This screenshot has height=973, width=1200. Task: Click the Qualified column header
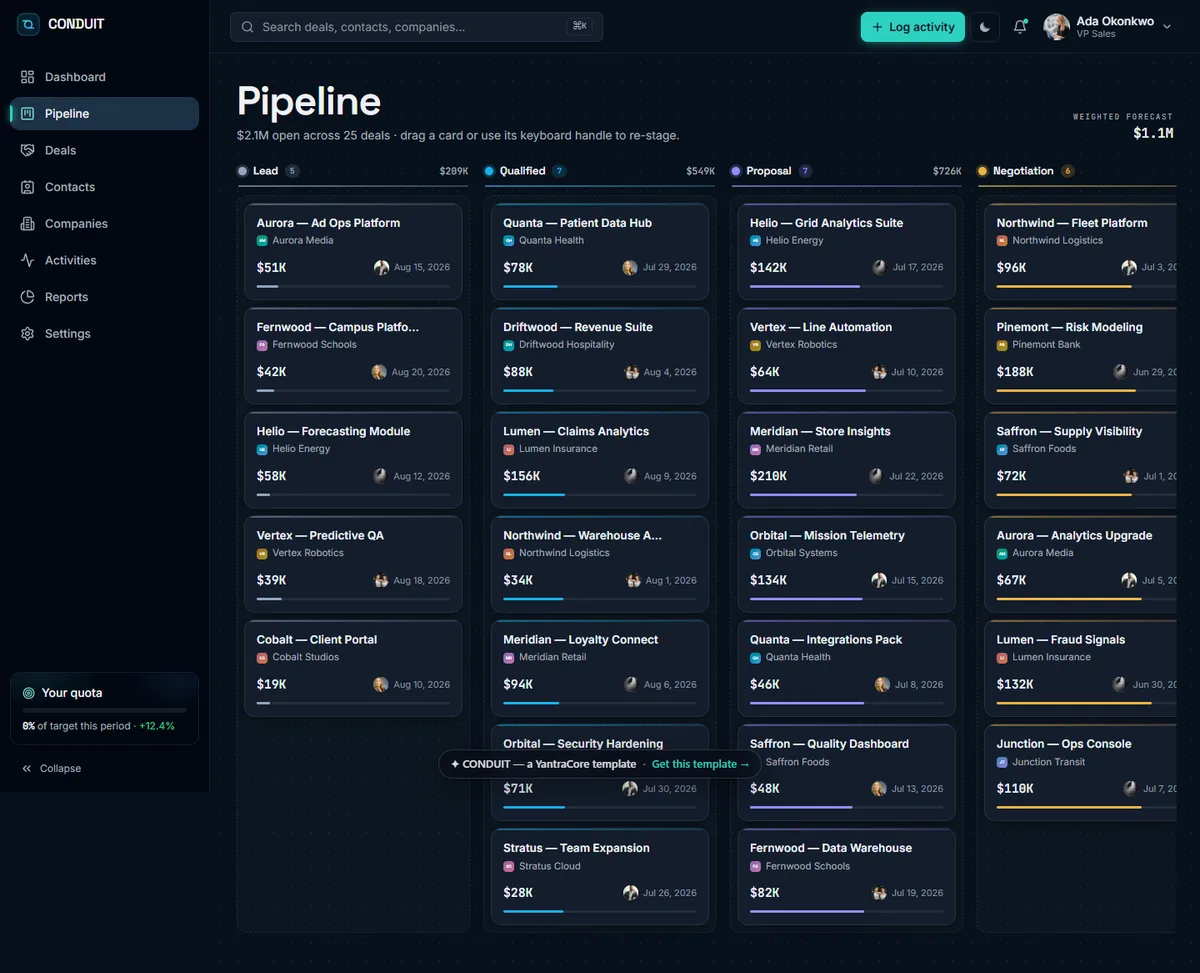[x=599, y=171]
